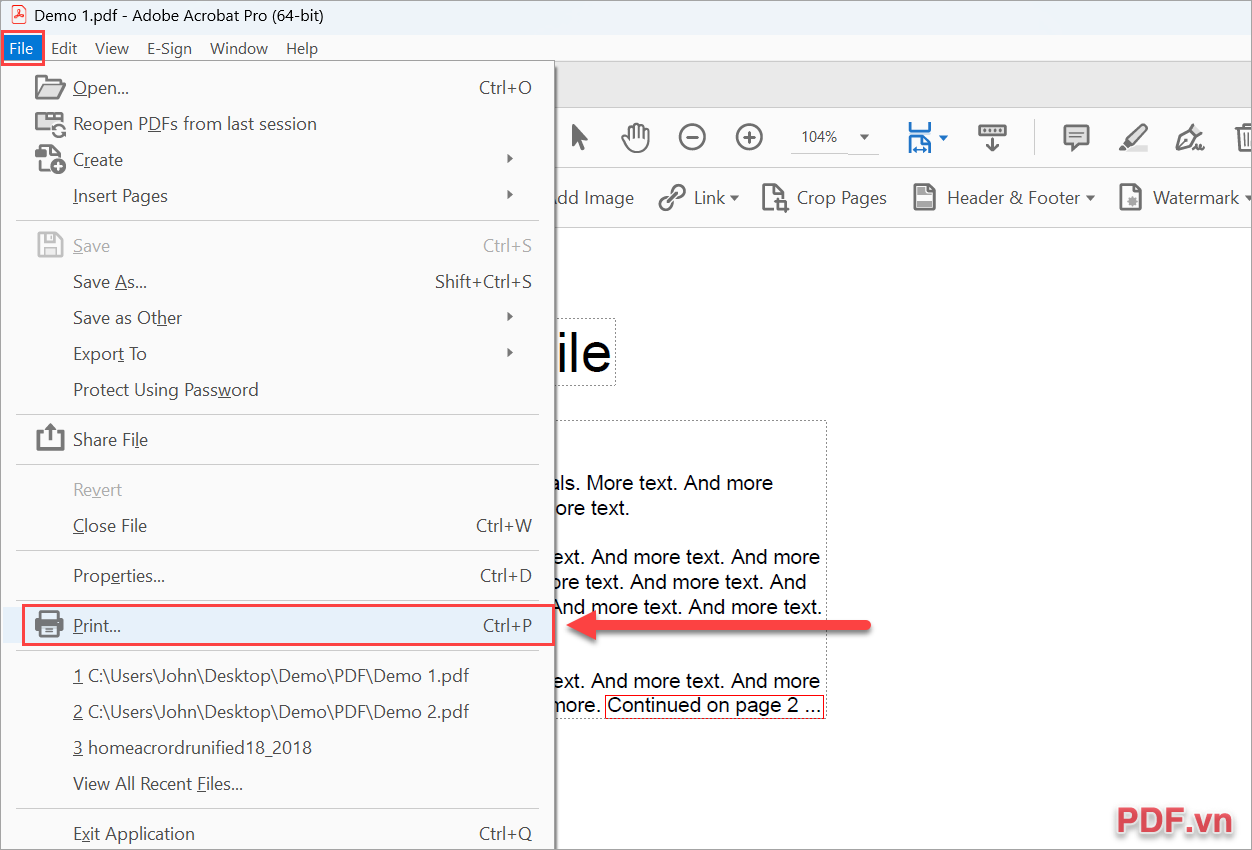Choose Share File menu entry
The image size is (1252, 850).
(277, 440)
